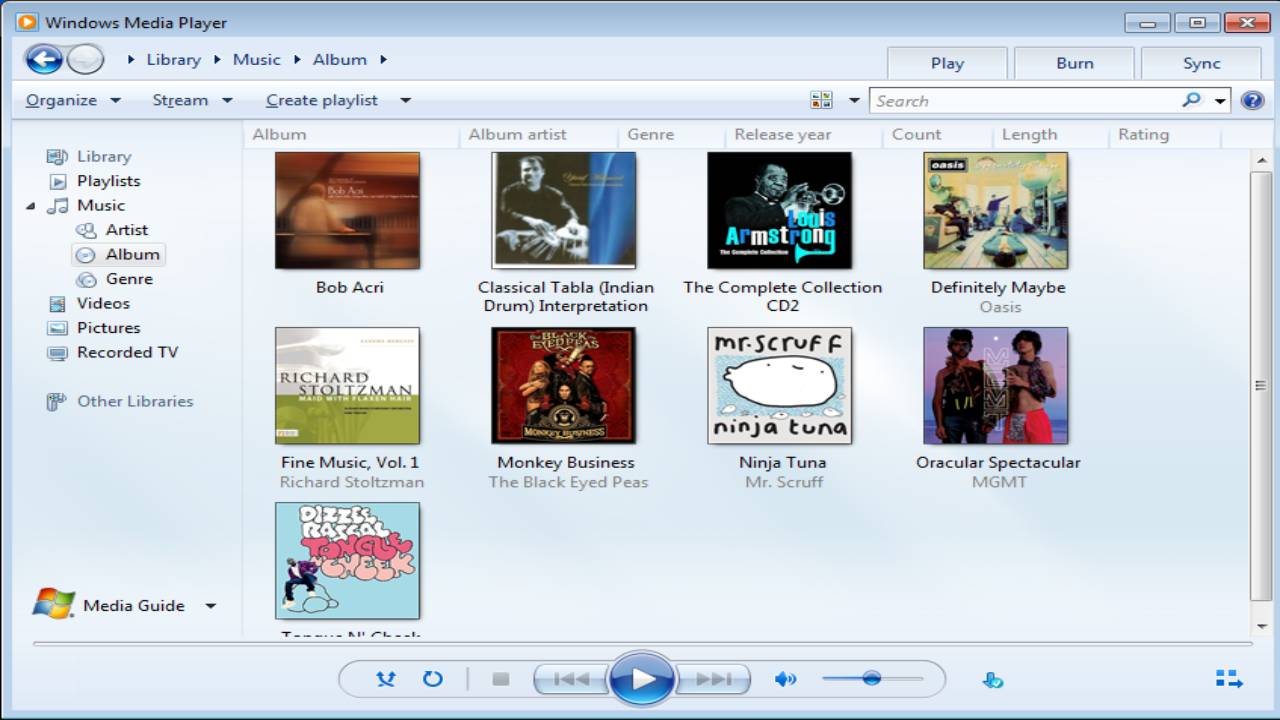The height and width of the screenshot is (720, 1280).
Task: Click the Richard Stoltzman artist text
Action: coord(351,483)
